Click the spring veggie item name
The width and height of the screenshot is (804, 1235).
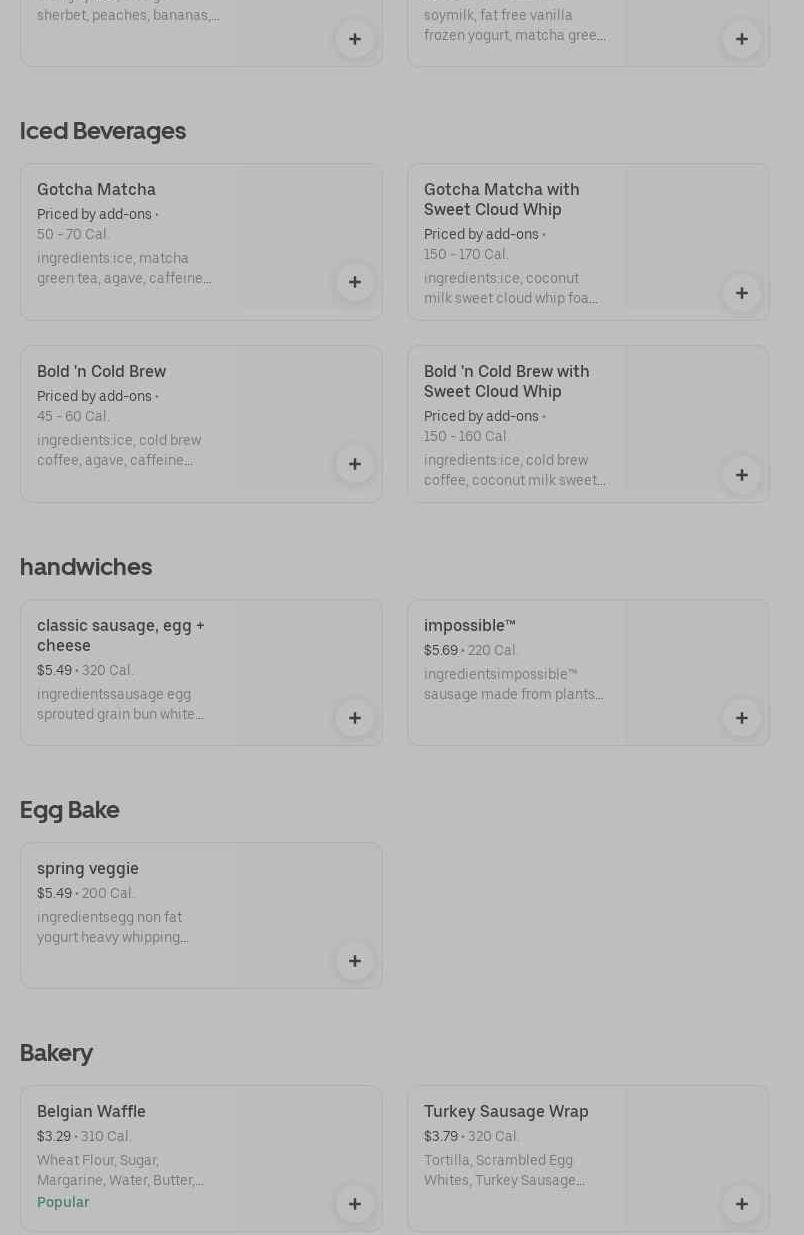(88, 868)
